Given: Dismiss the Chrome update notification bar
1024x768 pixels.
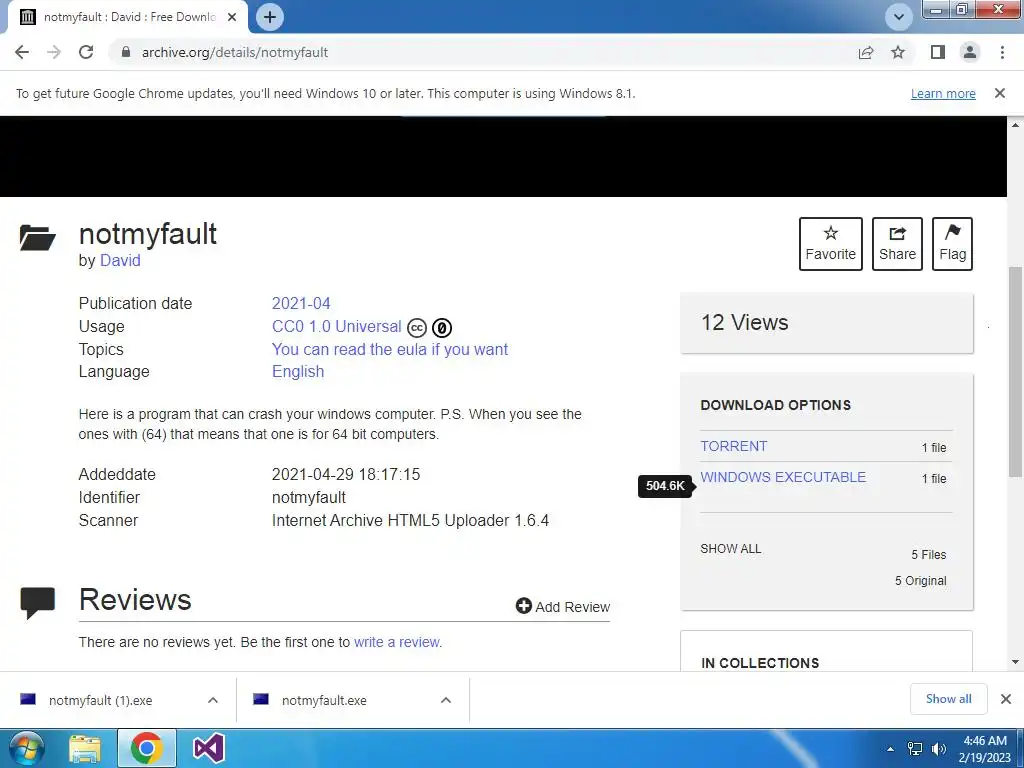Looking at the screenshot, I should (x=1000, y=93).
